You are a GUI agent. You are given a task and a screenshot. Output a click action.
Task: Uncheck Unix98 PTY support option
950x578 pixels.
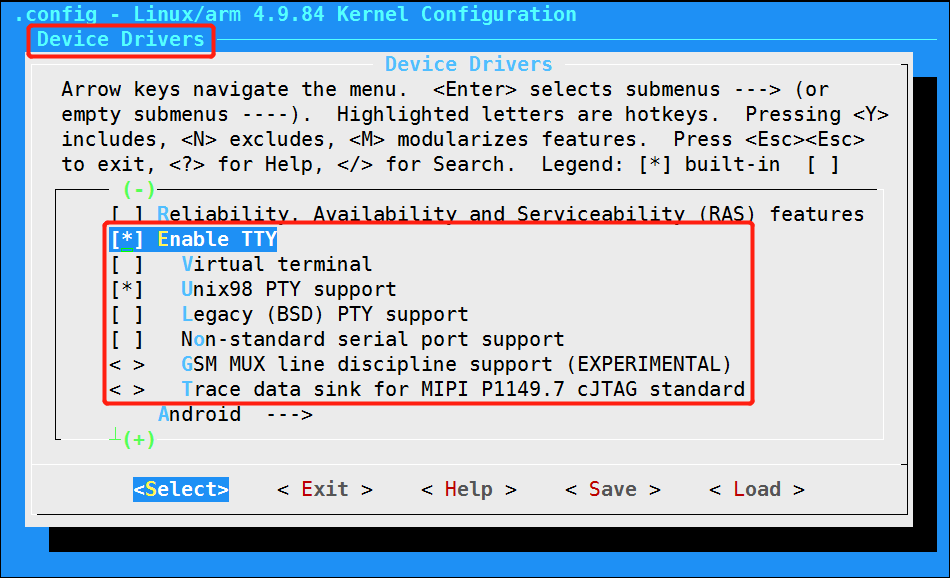(x=127, y=290)
